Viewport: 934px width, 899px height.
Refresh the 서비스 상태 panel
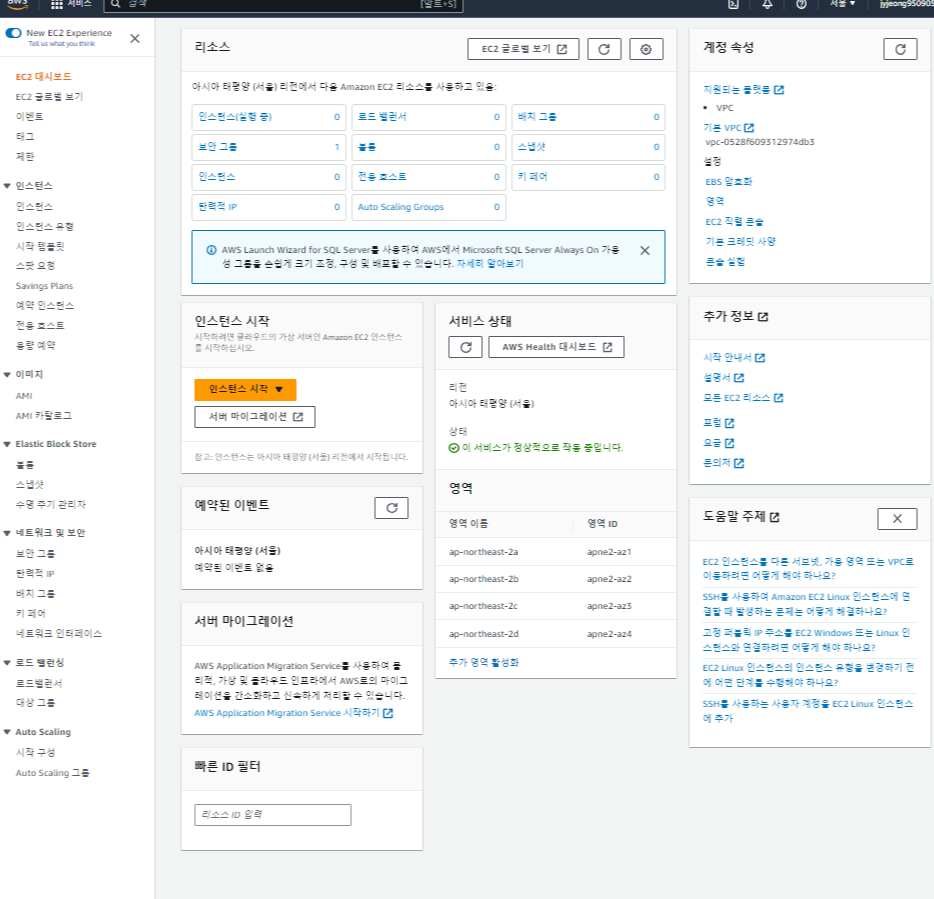(465, 347)
